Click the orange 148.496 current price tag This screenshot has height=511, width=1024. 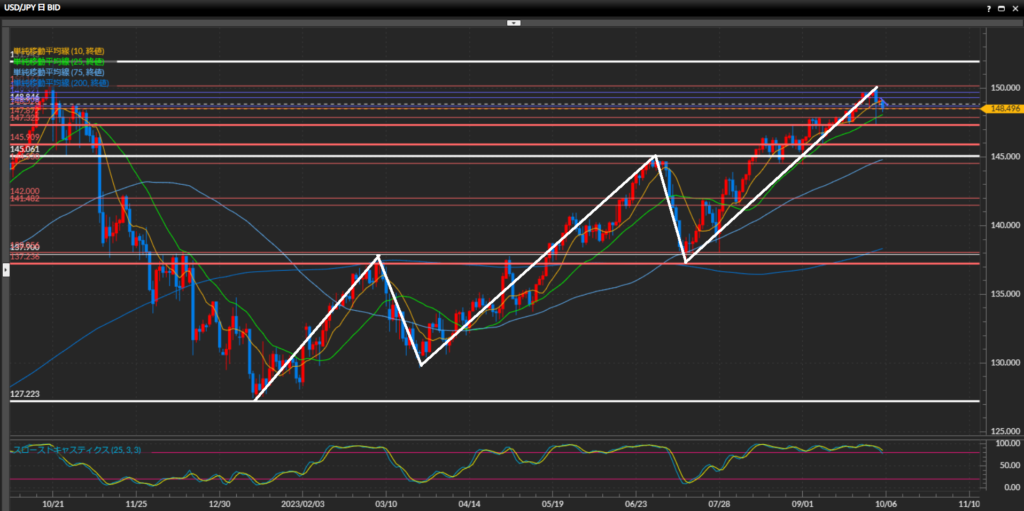(x=1004, y=108)
